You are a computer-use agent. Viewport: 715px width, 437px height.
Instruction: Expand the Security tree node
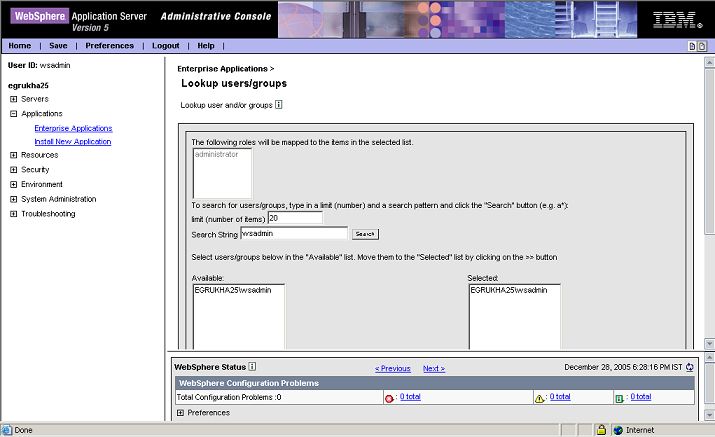(14, 170)
